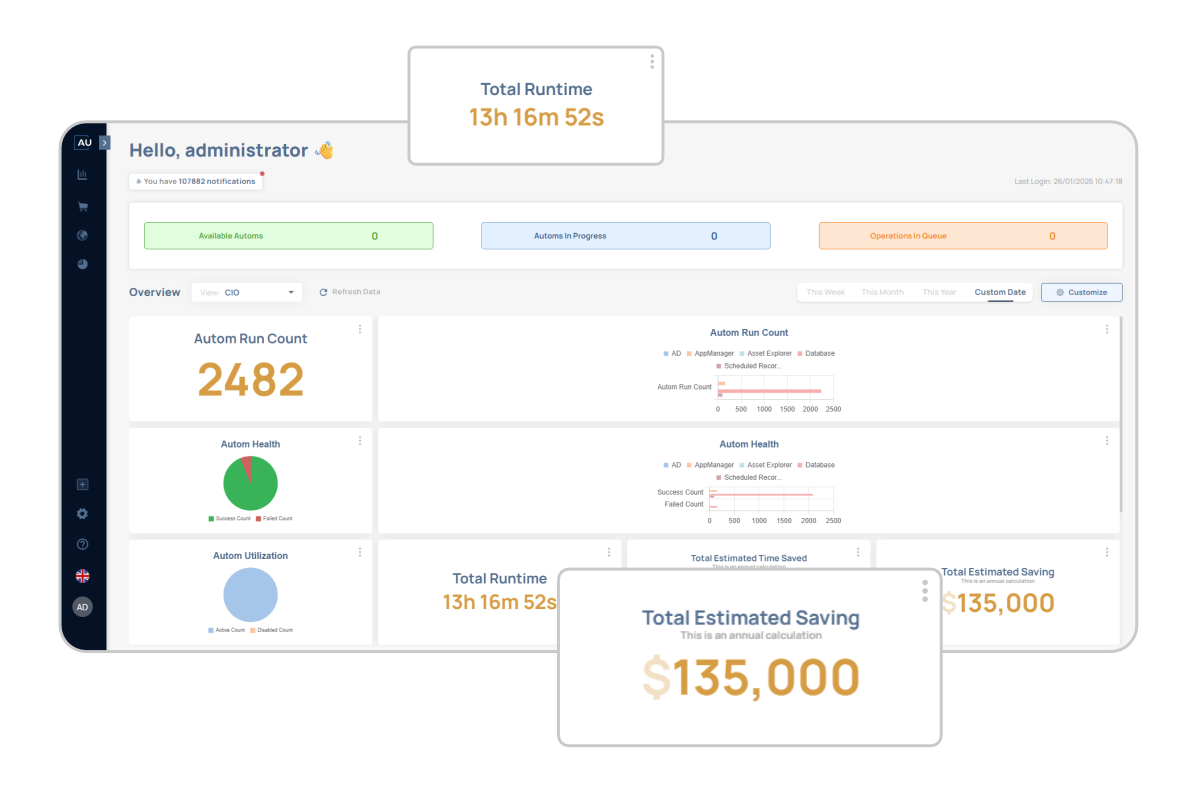Select the pie chart reports sidebar icon

click(83, 264)
